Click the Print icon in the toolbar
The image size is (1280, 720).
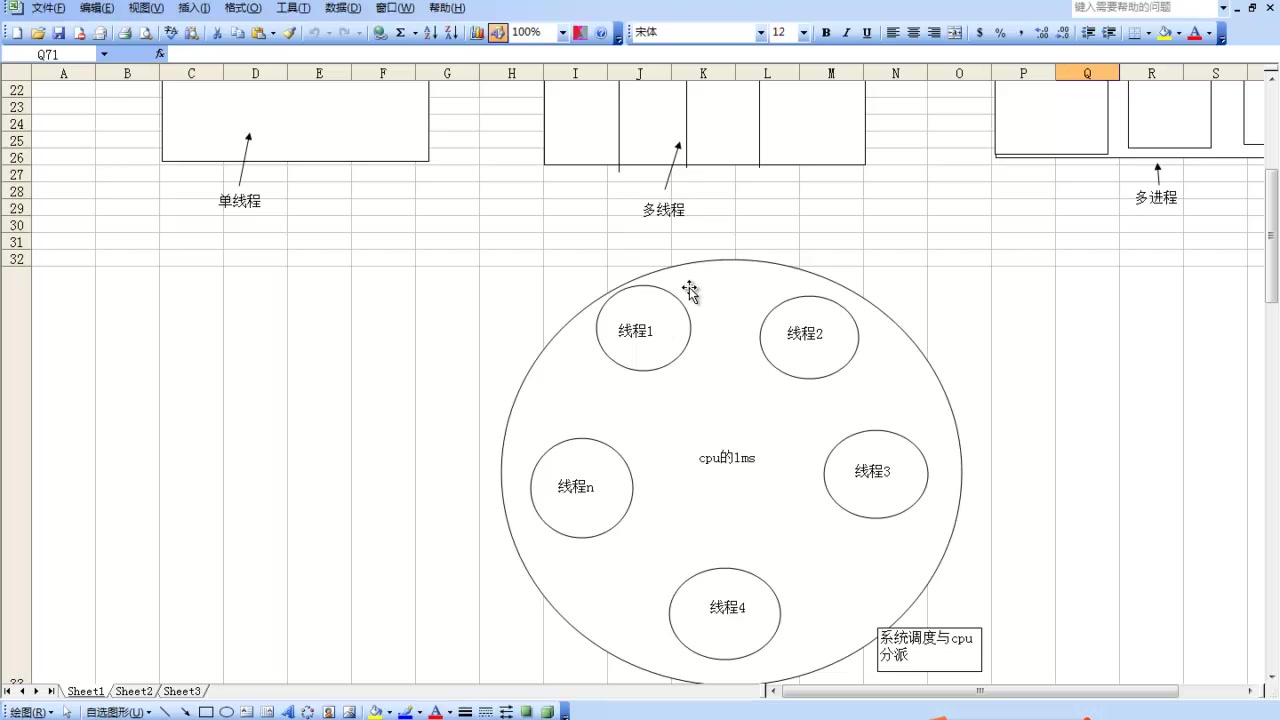(x=125, y=33)
